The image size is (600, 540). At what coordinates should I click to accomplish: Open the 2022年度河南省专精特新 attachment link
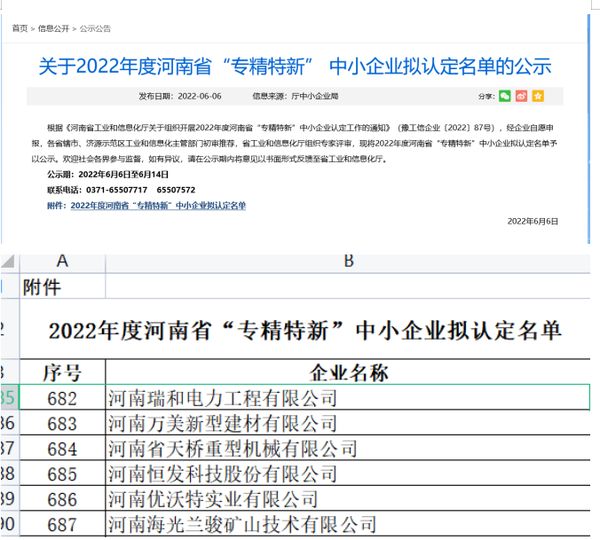pyautogui.click(x=158, y=205)
